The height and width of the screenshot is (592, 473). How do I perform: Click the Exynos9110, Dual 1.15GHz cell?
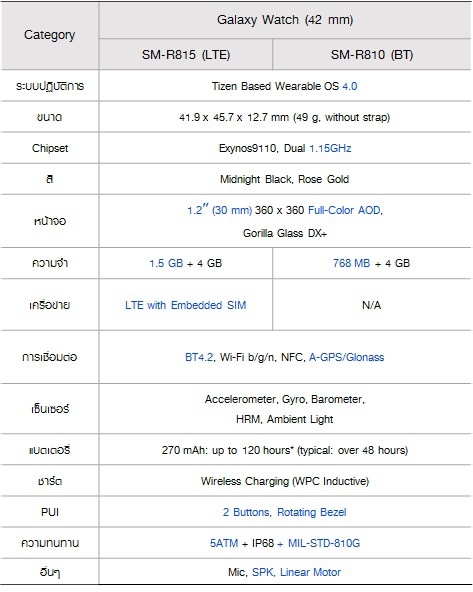(x=285, y=148)
